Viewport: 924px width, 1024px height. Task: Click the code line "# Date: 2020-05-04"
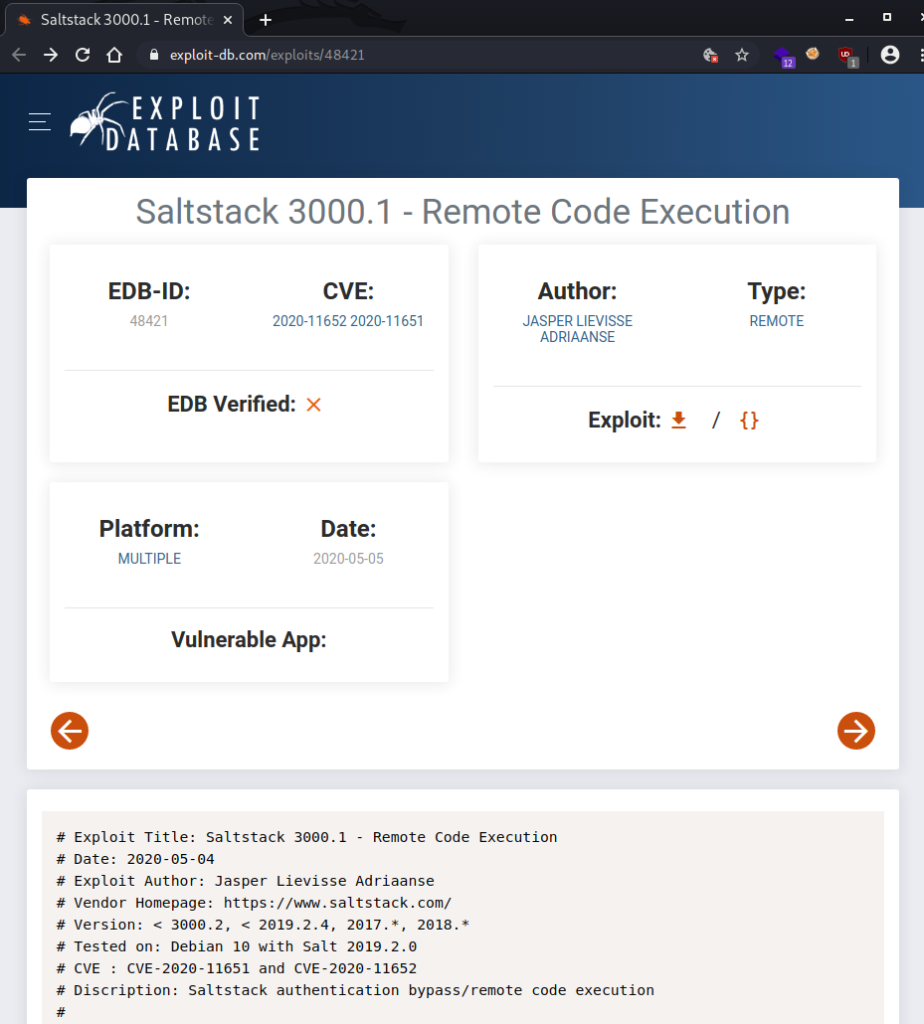135,859
